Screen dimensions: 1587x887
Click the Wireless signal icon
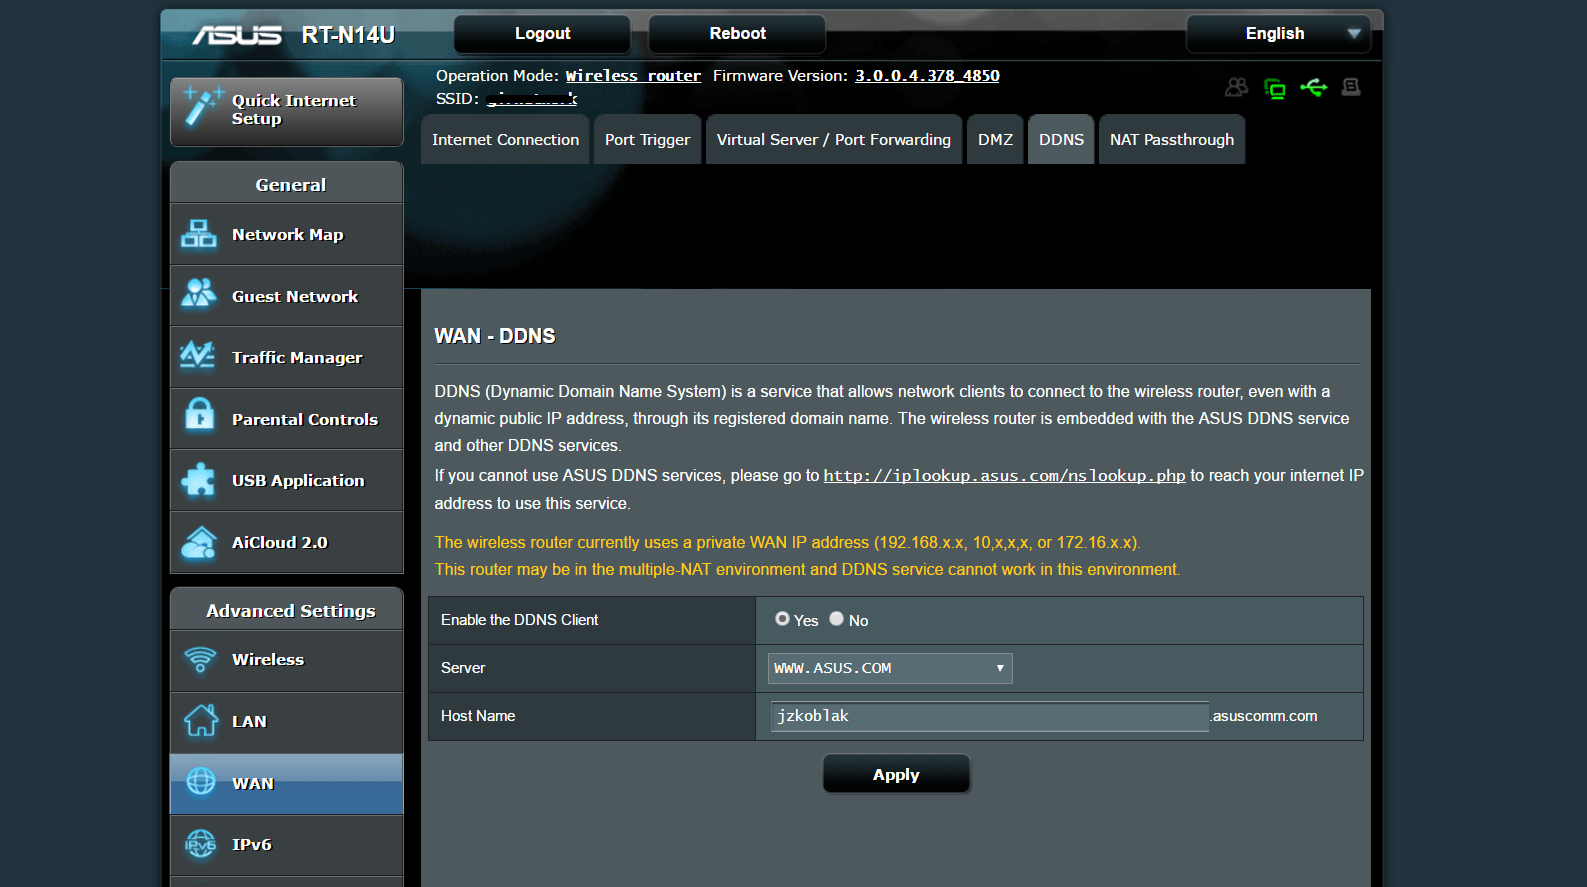(200, 660)
